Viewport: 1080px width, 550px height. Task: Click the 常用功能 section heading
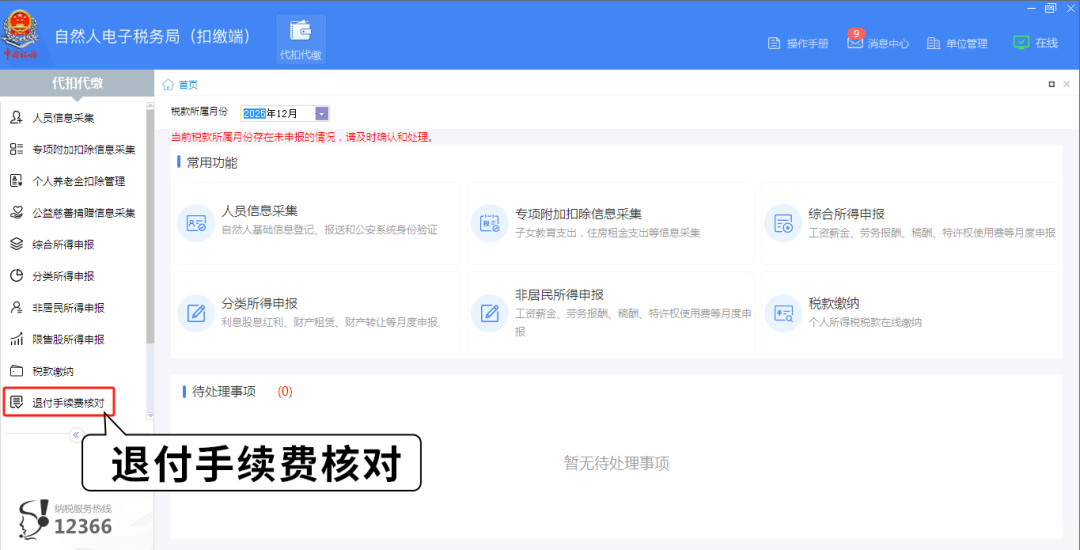click(211, 163)
